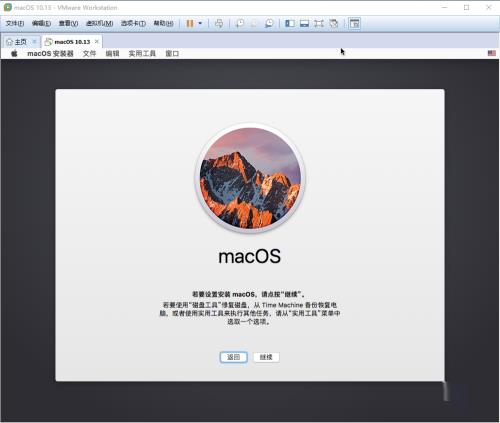Switch to Unity mode icon
This screenshot has width=500, height=423.
click(x=333, y=23)
